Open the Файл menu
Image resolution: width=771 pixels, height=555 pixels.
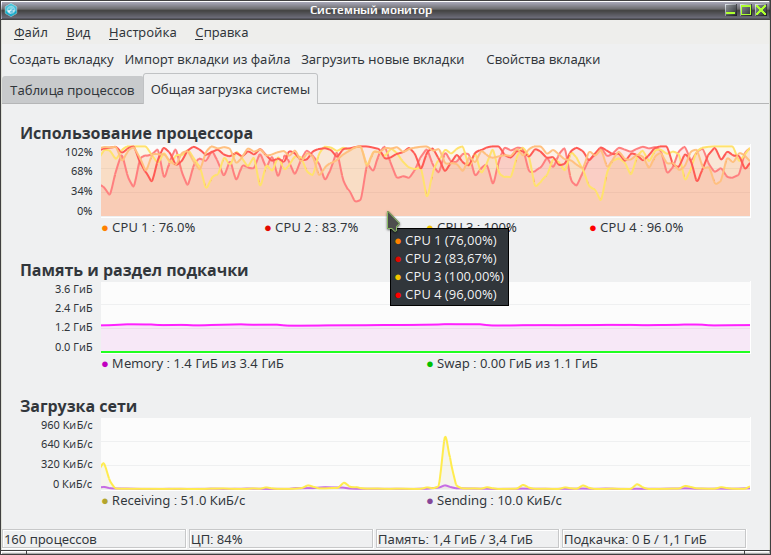click(30, 33)
